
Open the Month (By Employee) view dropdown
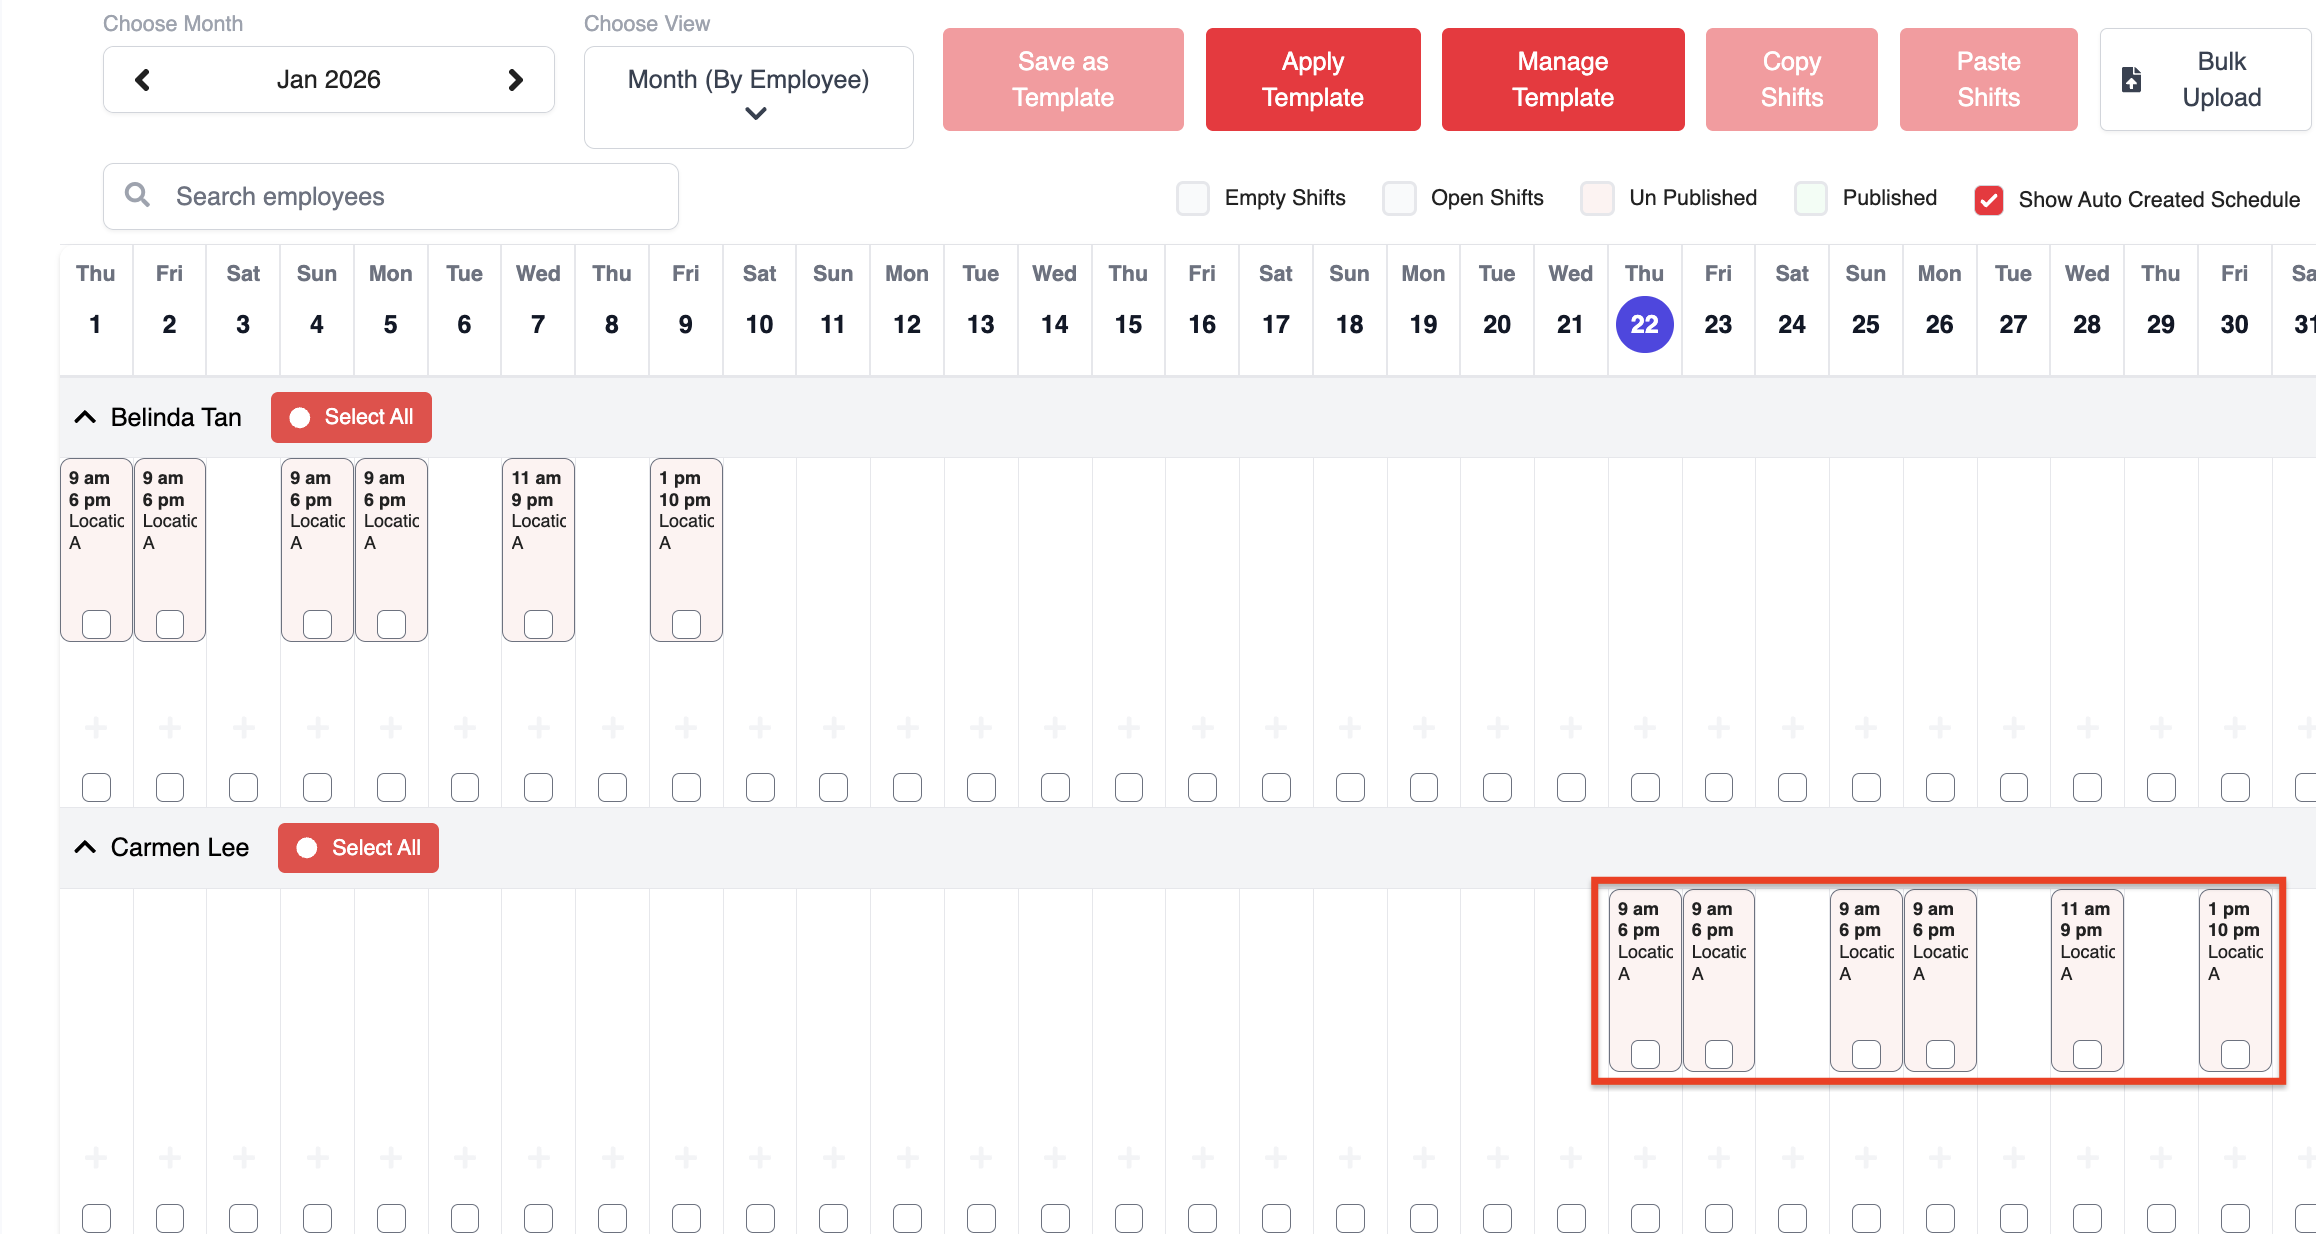748,96
